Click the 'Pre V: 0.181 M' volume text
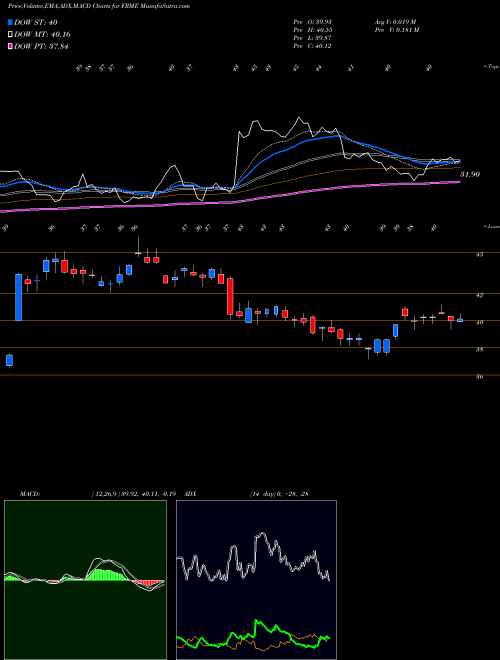Image resolution: width=500 pixels, height=660 pixels. click(398, 30)
